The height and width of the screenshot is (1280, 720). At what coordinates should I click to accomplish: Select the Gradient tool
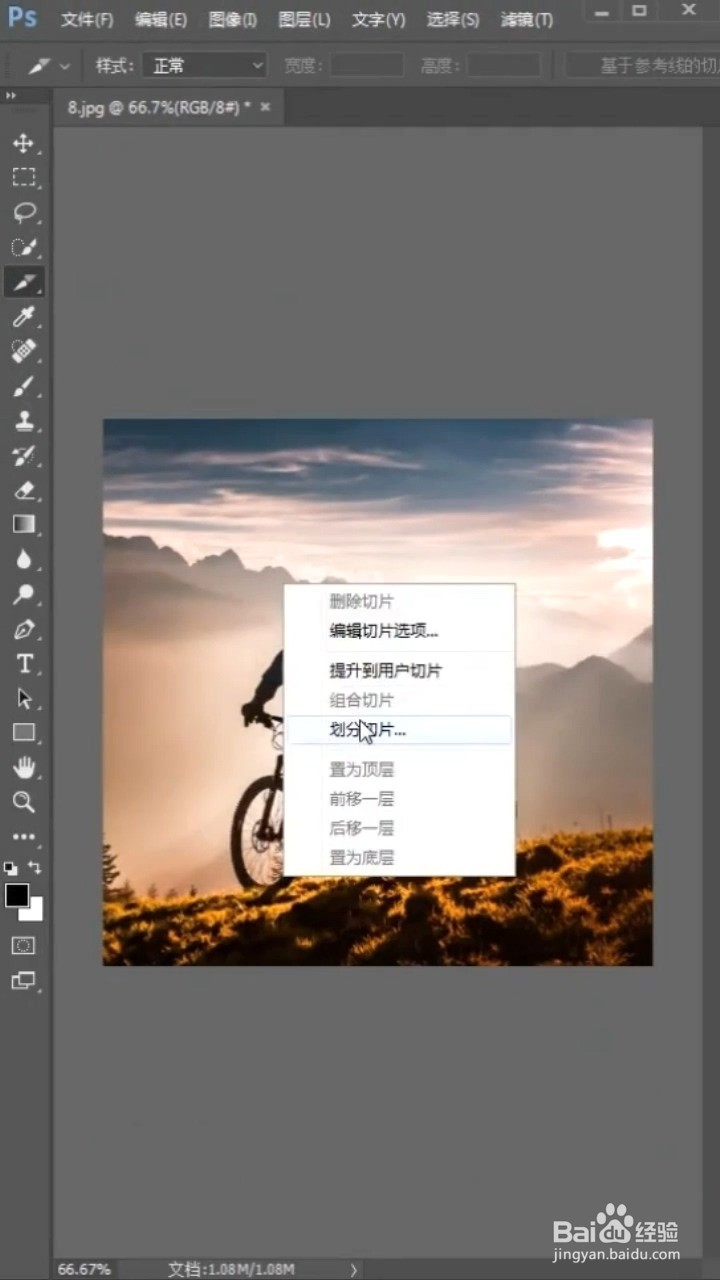[23, 524]
